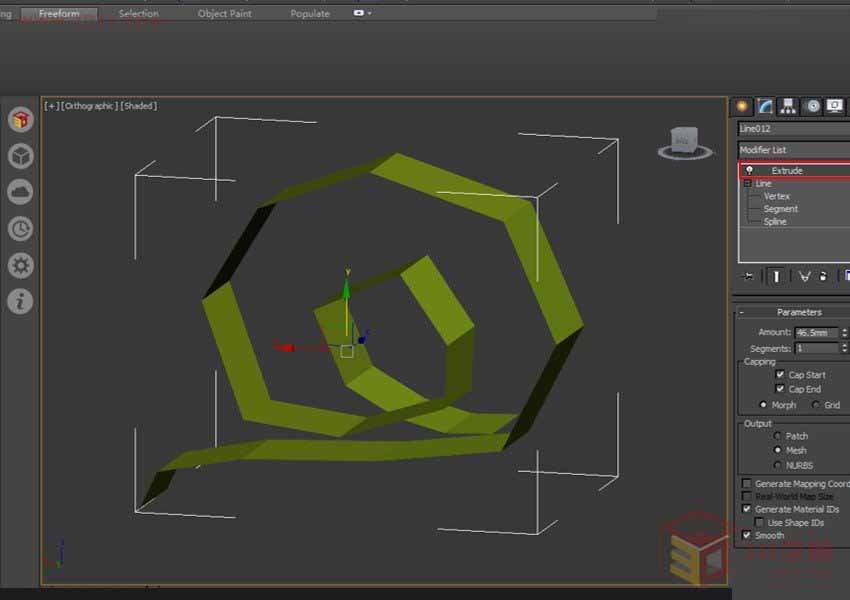The height and width of the screenshot is (600, 850).
Task: Uncheck the Cap Start checkbox
Action: [780, 375]
